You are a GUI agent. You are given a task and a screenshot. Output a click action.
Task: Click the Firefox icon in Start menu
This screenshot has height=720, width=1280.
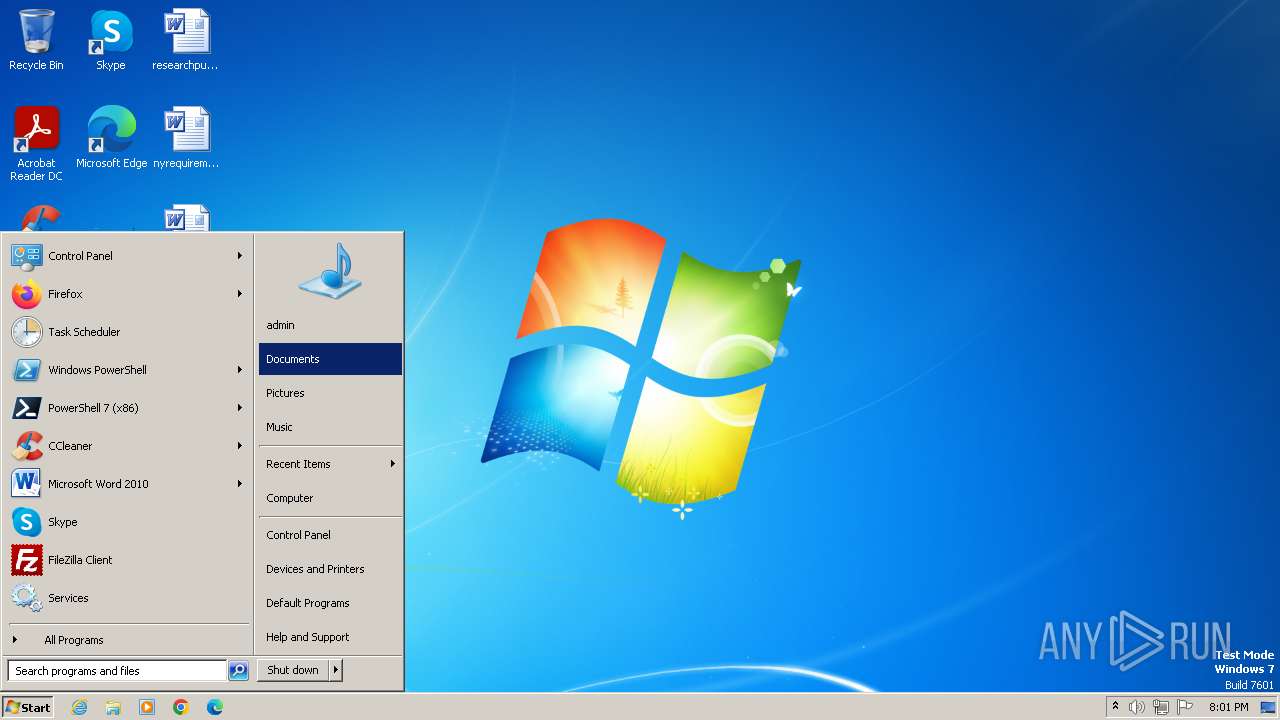click(x=26, y=294)
